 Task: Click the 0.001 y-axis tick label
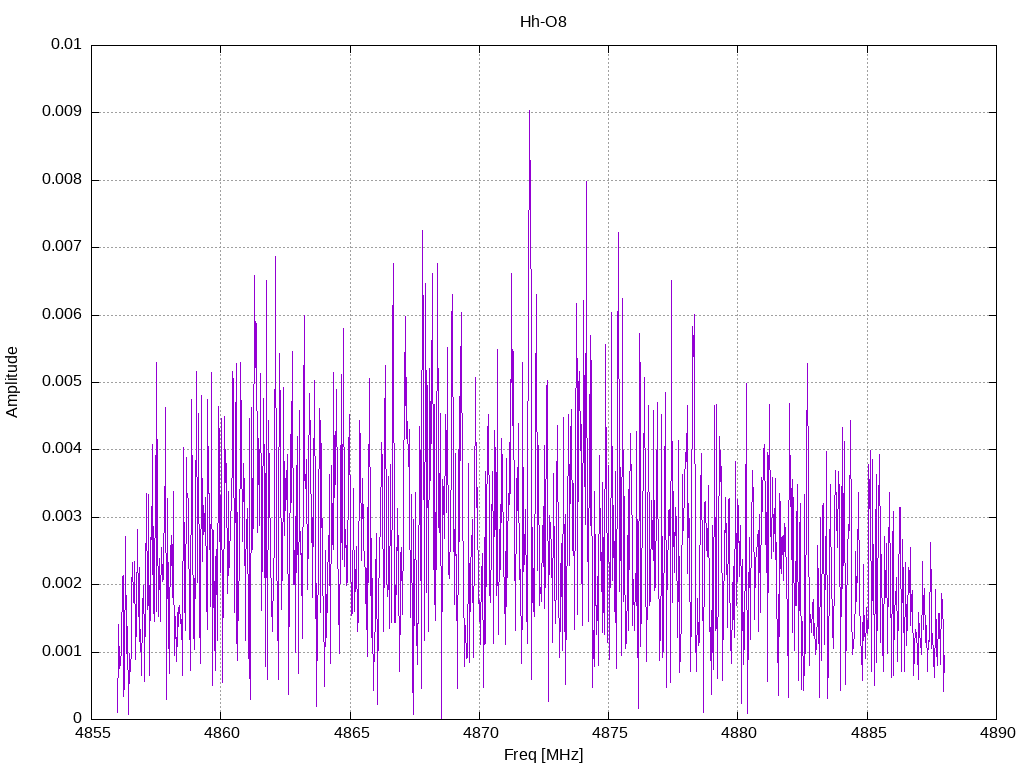point(62,652)
